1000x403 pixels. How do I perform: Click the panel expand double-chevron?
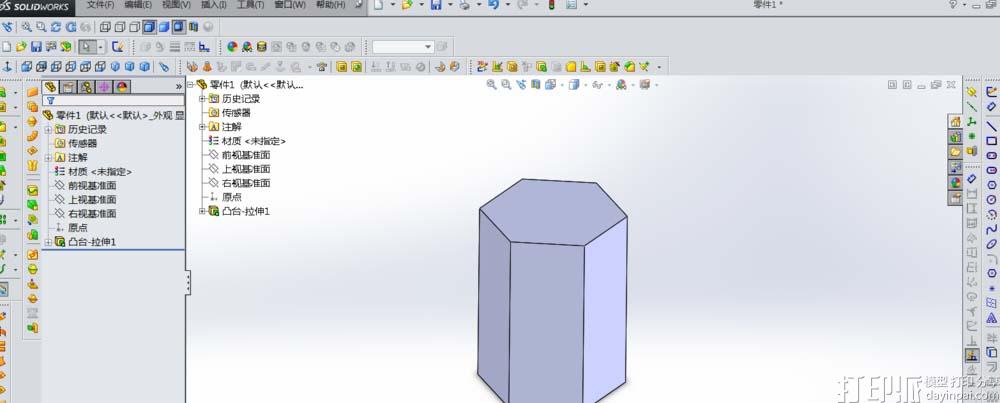[179, 86]
